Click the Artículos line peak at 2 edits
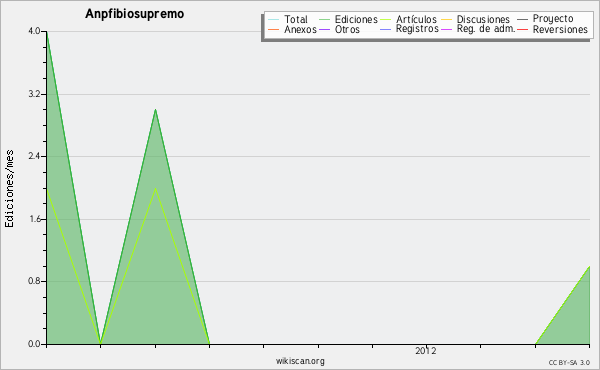600x370 pixels. click(155, 188)
